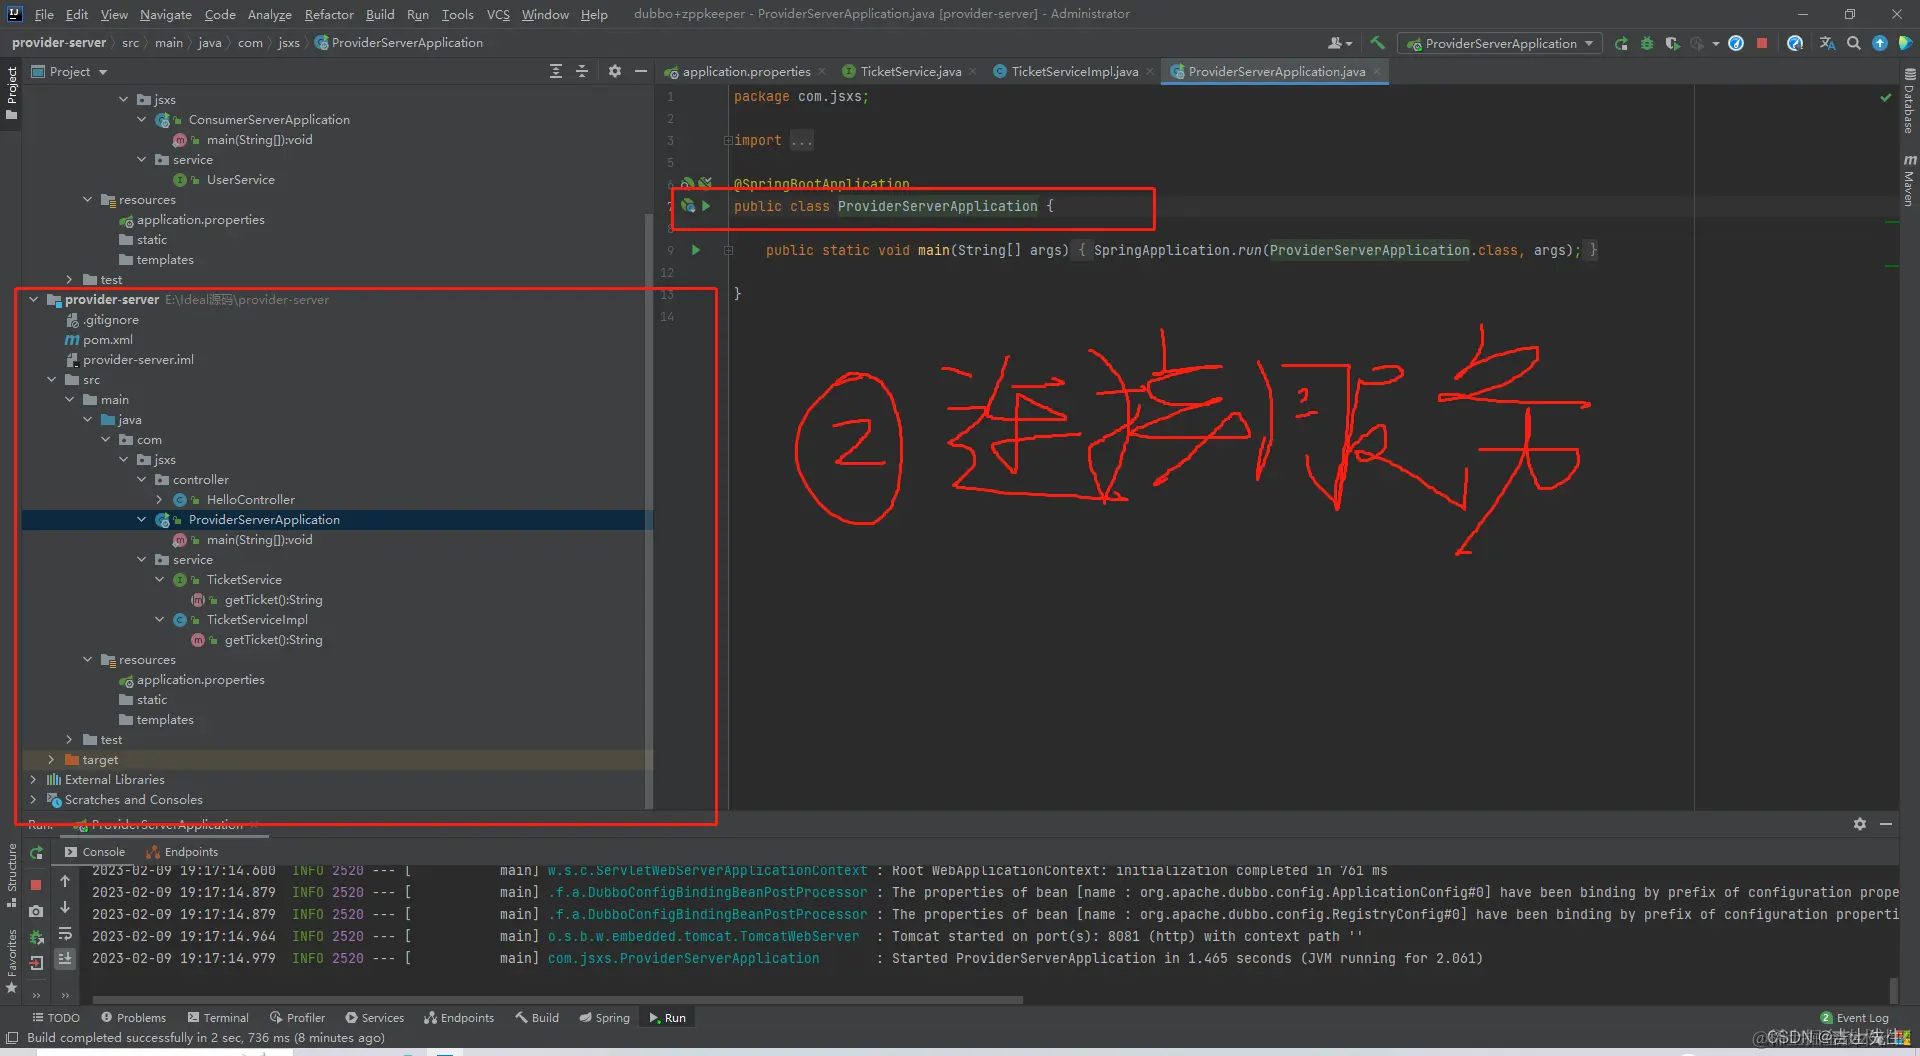Click the Build Project hammer icon
The height and width of the screenshot is (1056, 1920).
pos(1377,43)
